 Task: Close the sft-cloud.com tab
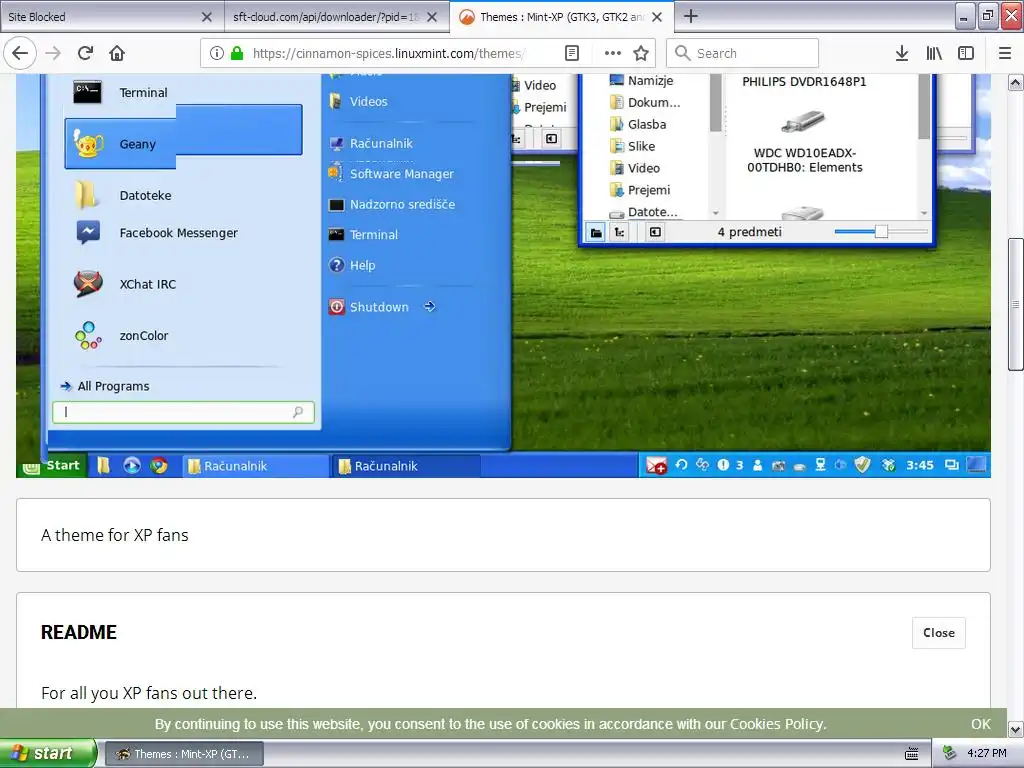click(432, 17)
